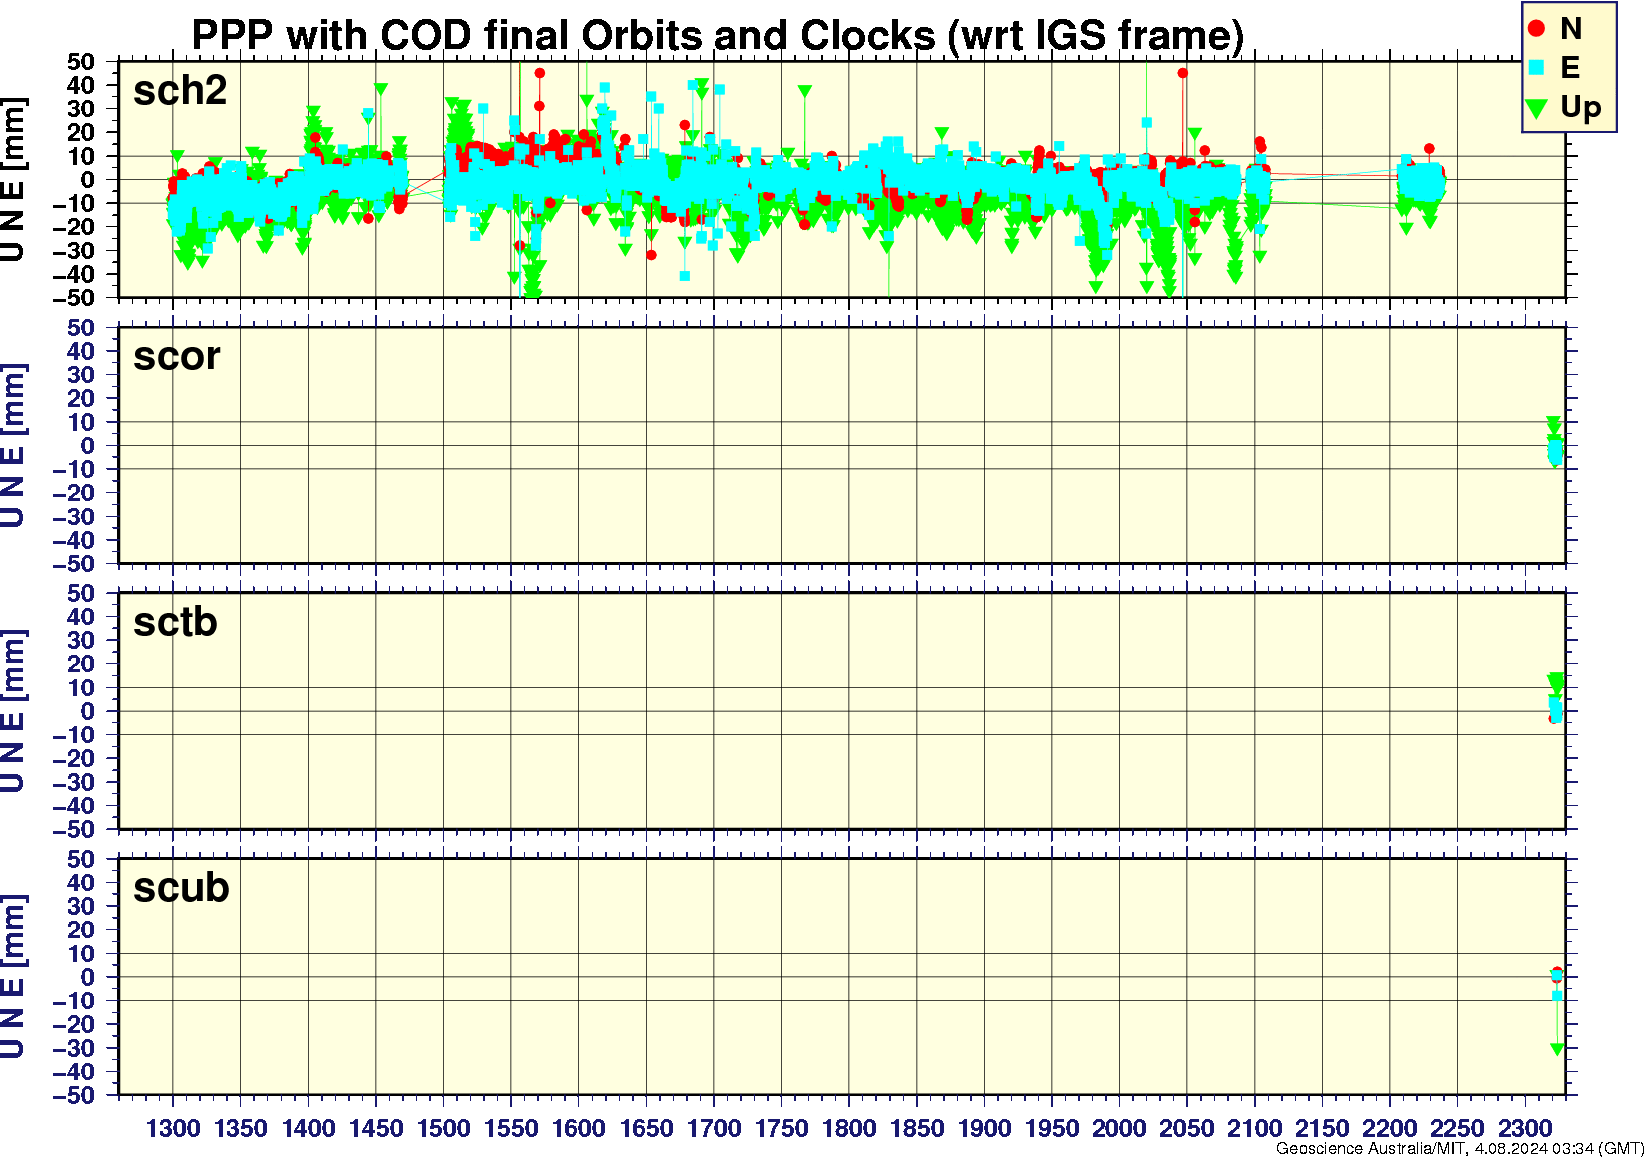Viewport: 1644px width, 1158px height.
Task: Click the 2150 x-axis tick label
Action: coord(1322,1128)
